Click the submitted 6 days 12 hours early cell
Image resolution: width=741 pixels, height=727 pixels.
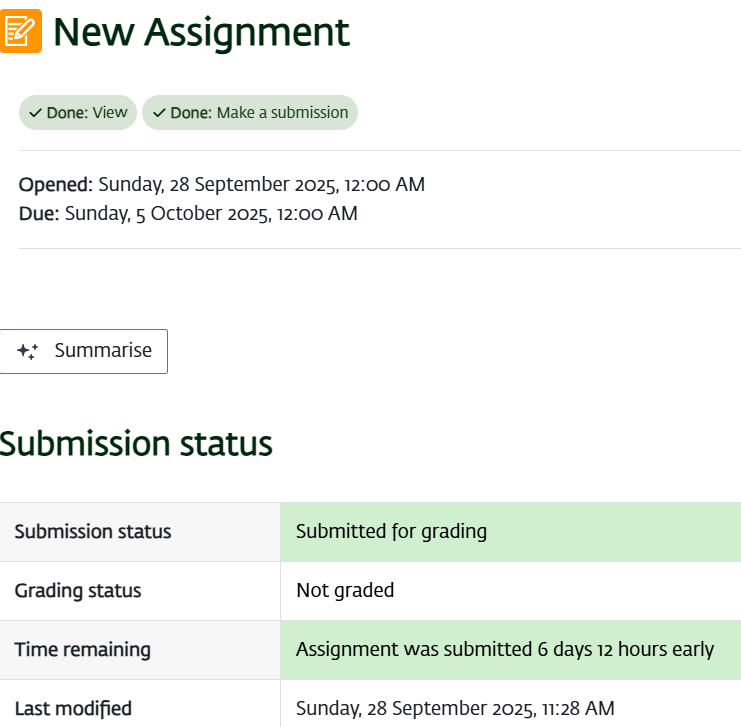[x=505, y=649]
